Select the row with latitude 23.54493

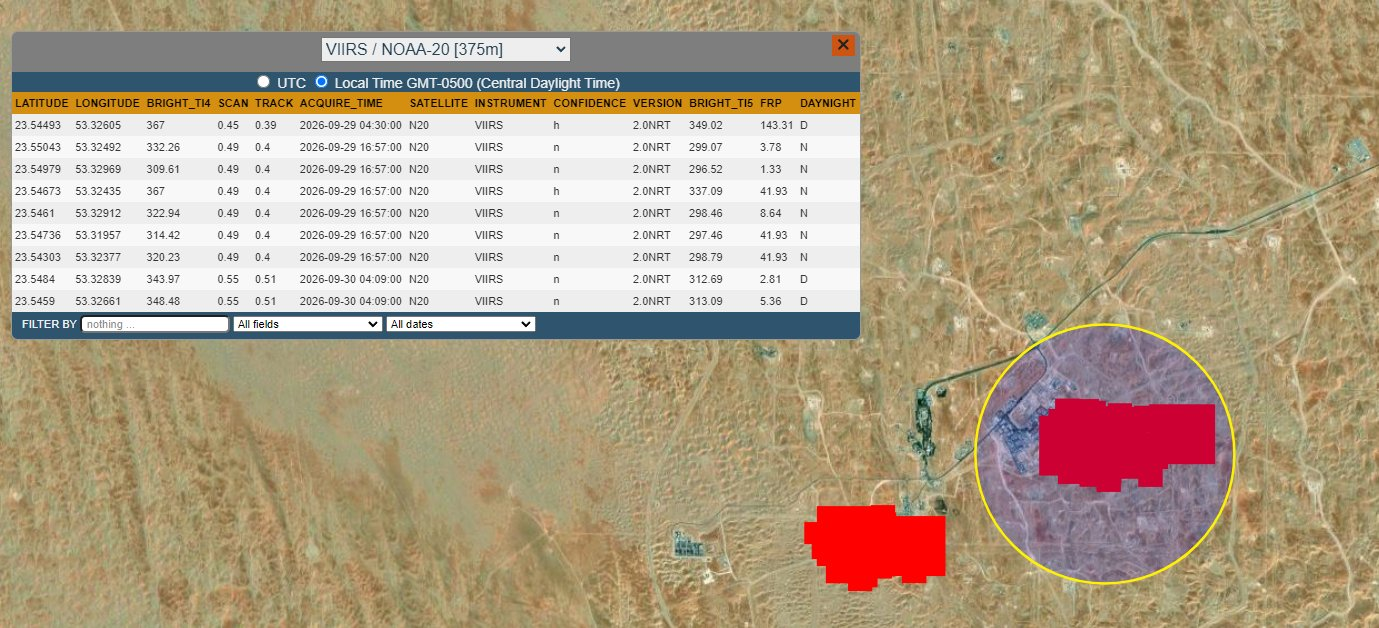pos(436,125)
